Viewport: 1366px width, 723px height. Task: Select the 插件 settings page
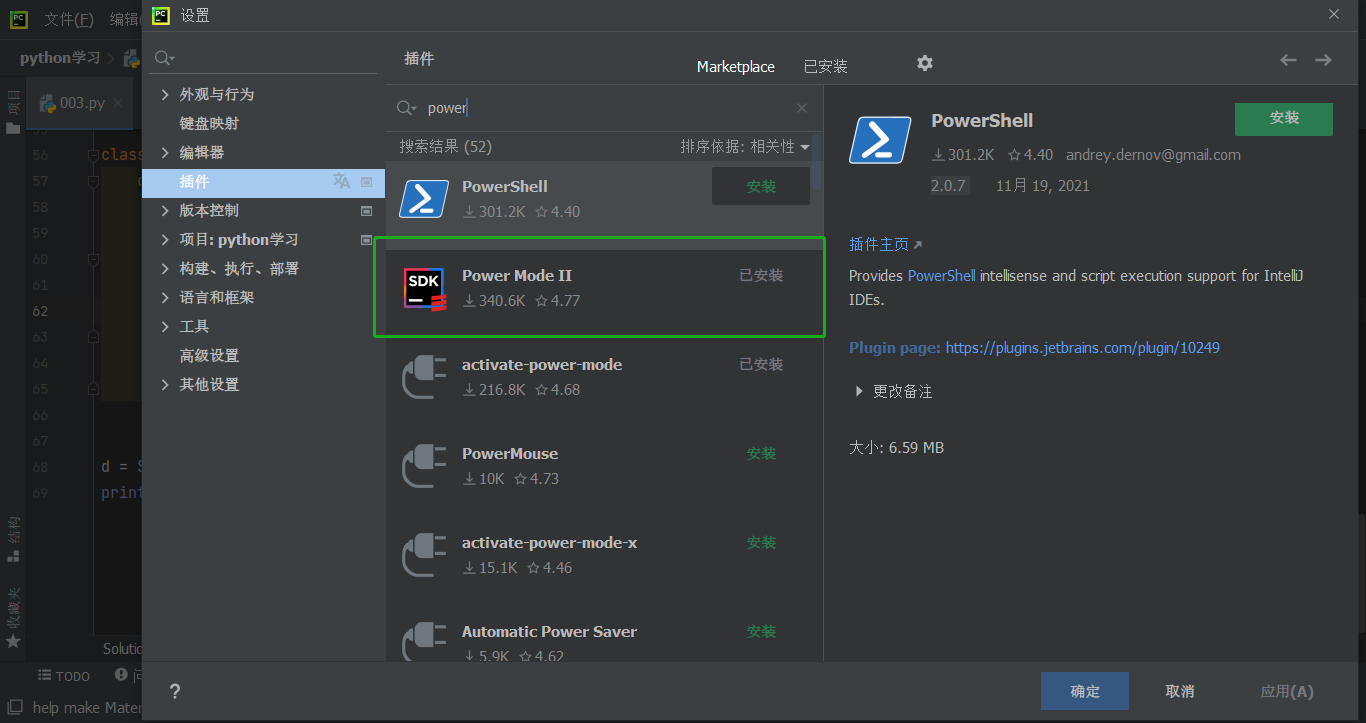pos(263,182)
